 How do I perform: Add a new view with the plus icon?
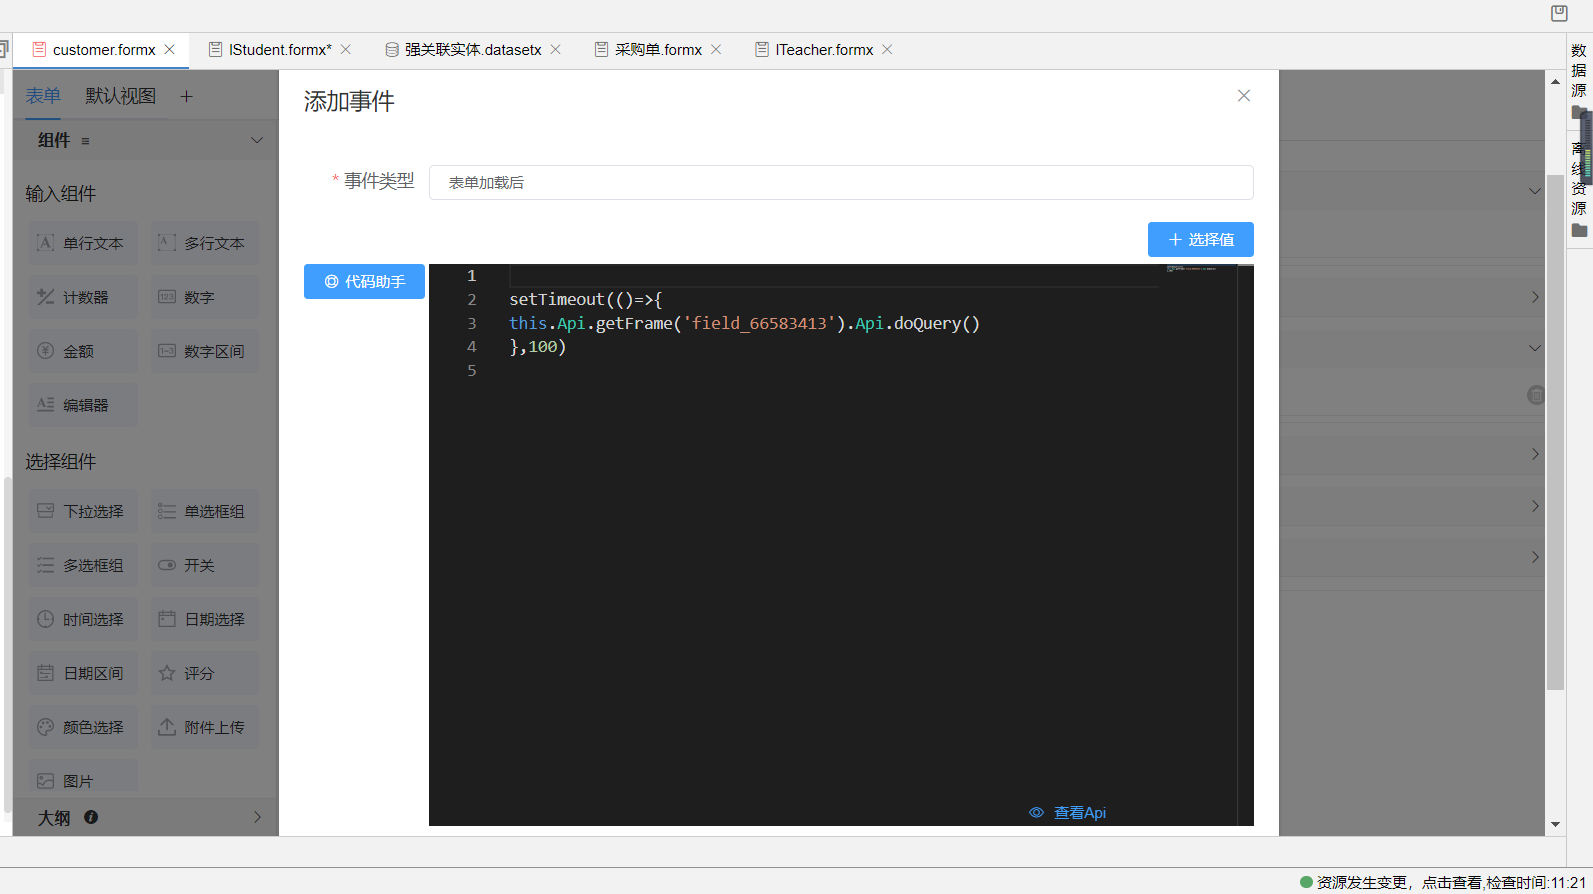coord(186,97)
